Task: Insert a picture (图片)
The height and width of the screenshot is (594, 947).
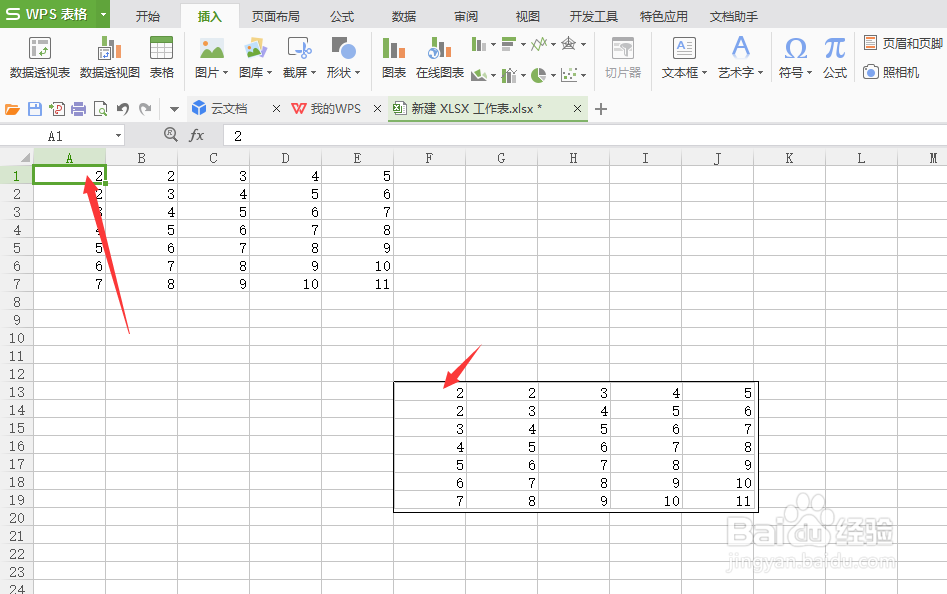Action: [x=211, y=58]
